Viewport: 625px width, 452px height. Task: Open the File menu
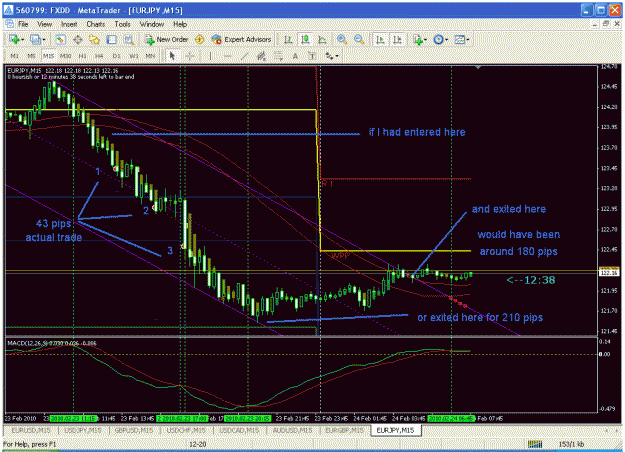point(23,24)
